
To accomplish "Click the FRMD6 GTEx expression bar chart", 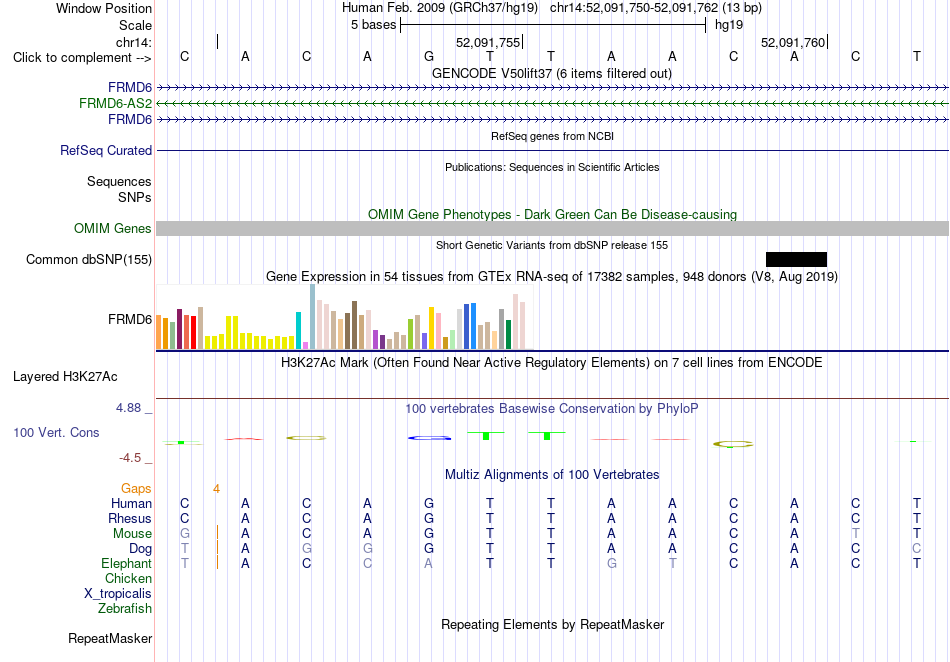I will (x=341, y=317).
